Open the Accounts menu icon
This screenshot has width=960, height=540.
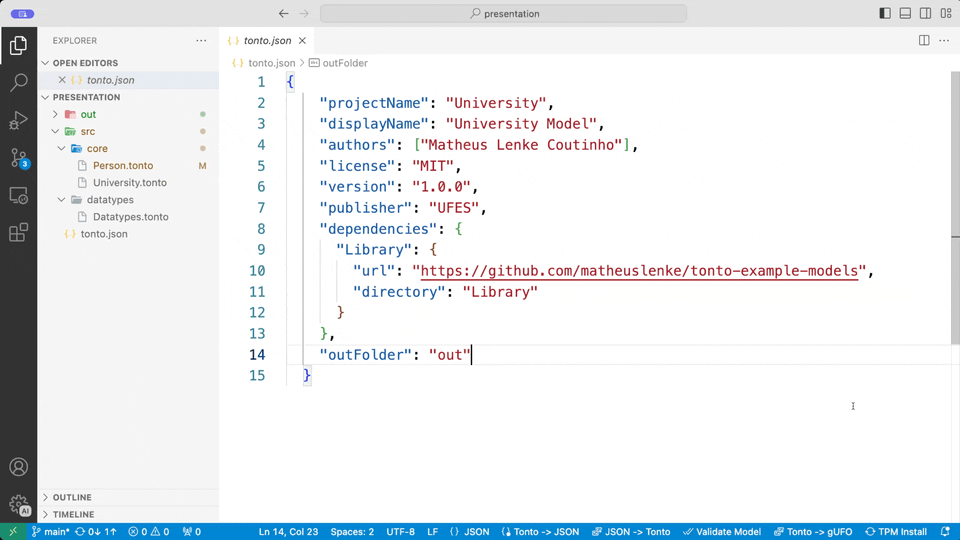tap(18, 467)
